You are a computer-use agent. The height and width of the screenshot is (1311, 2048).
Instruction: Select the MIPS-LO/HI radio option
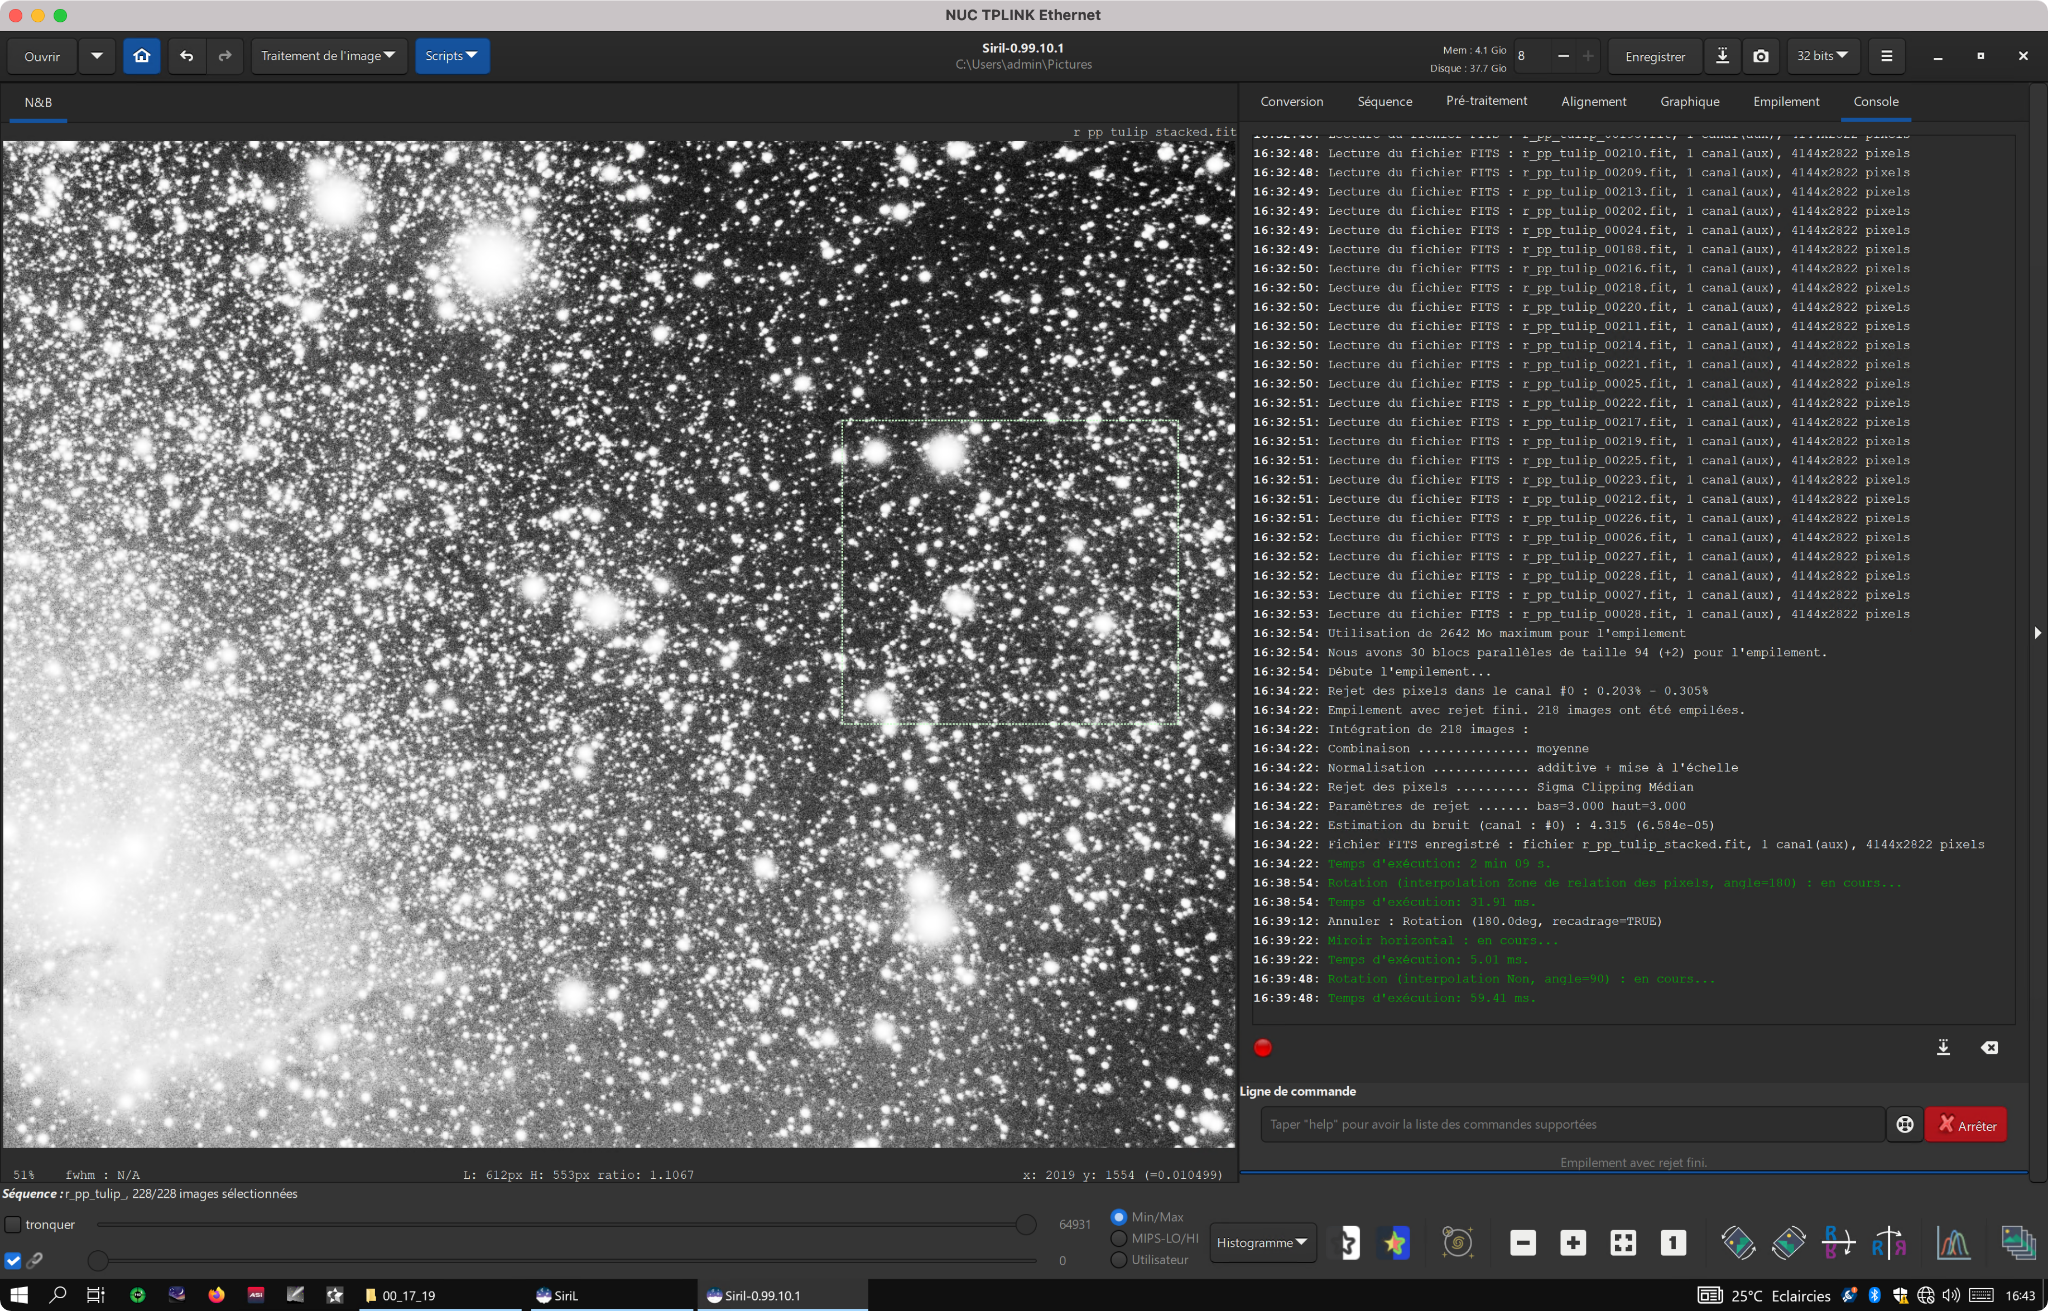click(x=1119, y=1238)
